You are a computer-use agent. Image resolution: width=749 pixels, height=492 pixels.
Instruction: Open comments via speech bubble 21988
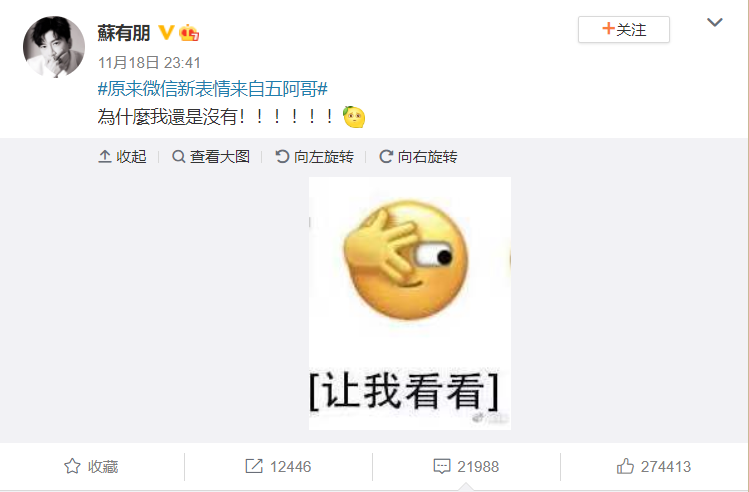[466, 466]
